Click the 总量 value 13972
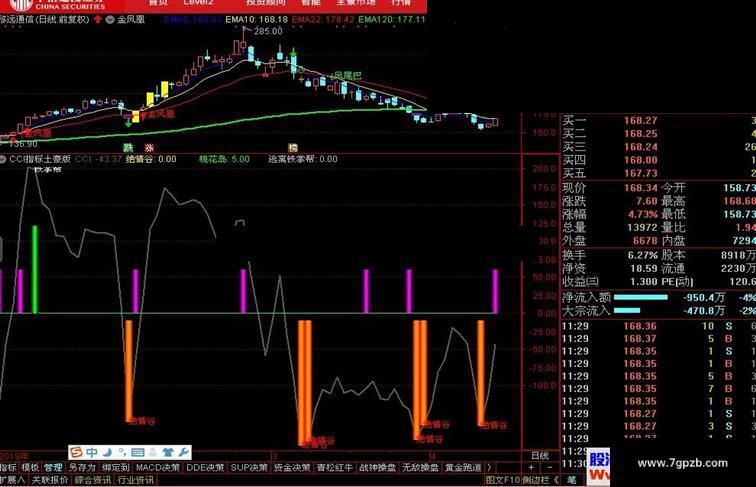Screen dimensions: 756x487 pos(642,227)
